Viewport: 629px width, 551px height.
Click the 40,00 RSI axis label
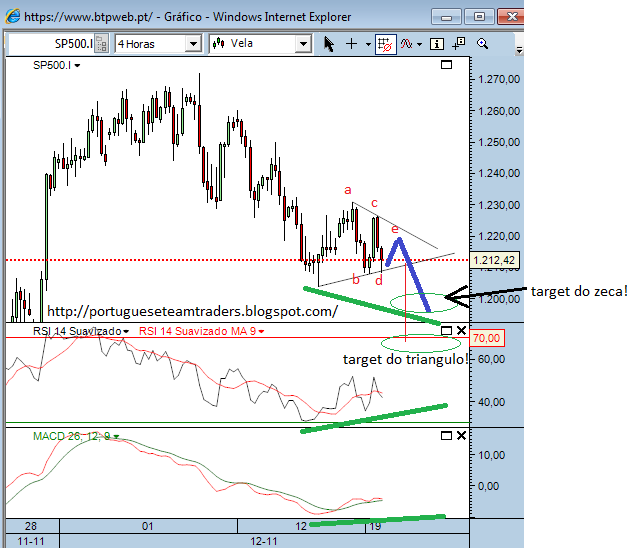click(492, 402)
